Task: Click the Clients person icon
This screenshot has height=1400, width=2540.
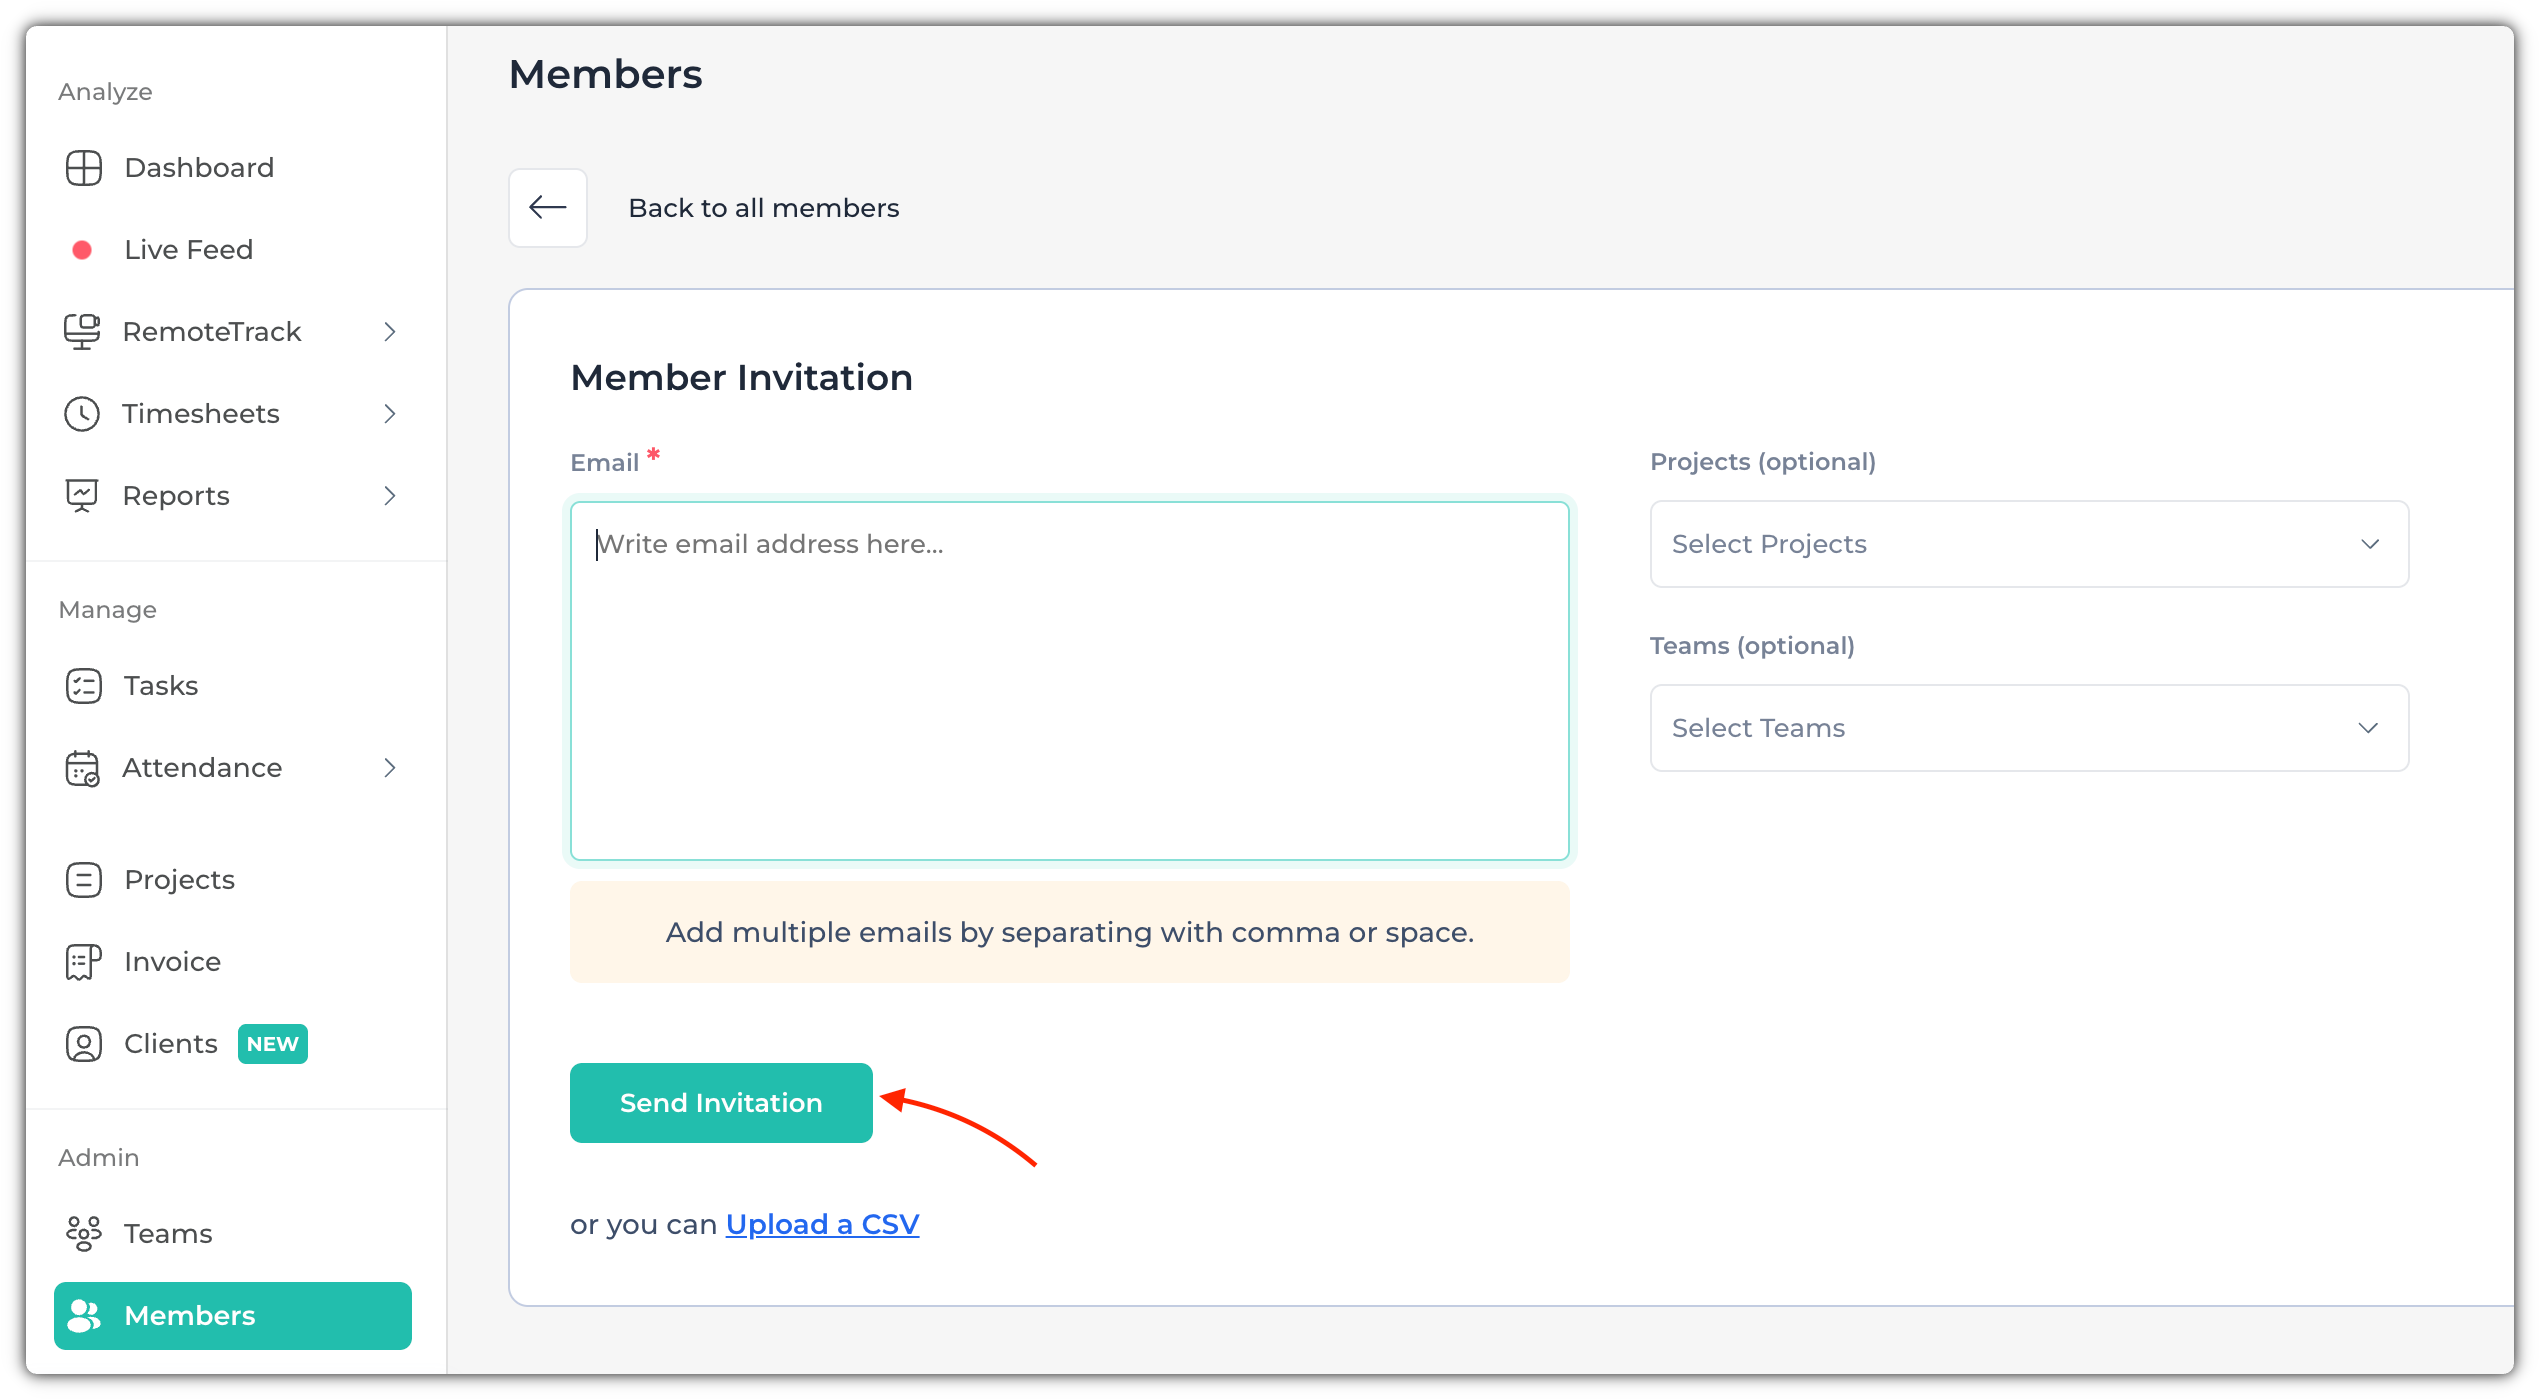Action: tap(84, 1044)
